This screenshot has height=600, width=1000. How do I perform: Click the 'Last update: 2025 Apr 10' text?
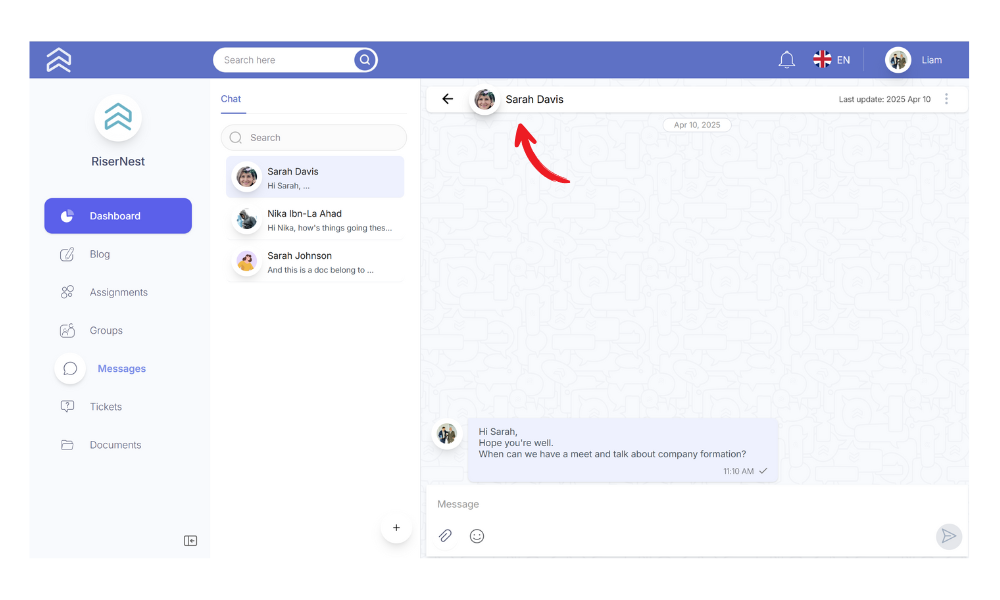click(885, 99)
